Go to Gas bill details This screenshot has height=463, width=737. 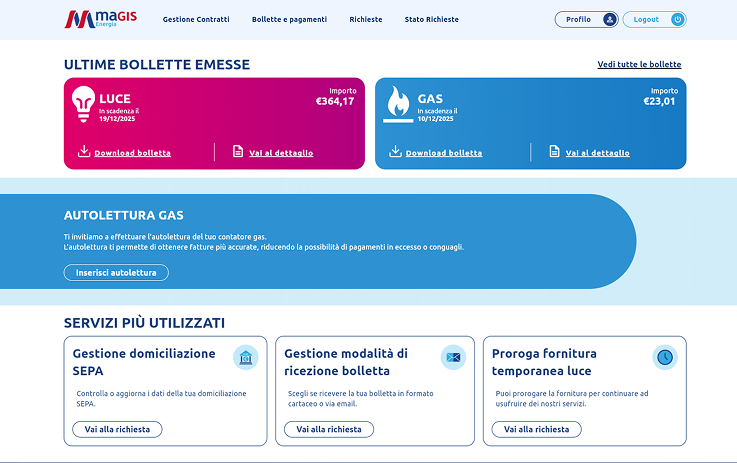point(597,153)
